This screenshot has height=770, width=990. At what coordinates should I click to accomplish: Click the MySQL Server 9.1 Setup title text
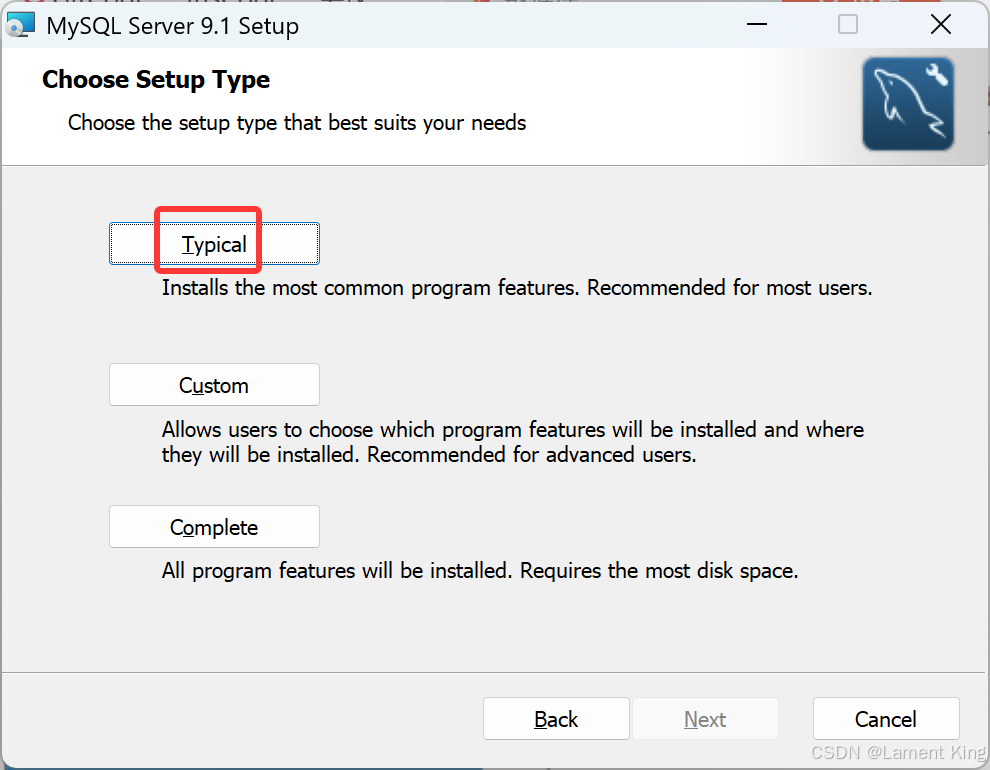click(171, 26)
